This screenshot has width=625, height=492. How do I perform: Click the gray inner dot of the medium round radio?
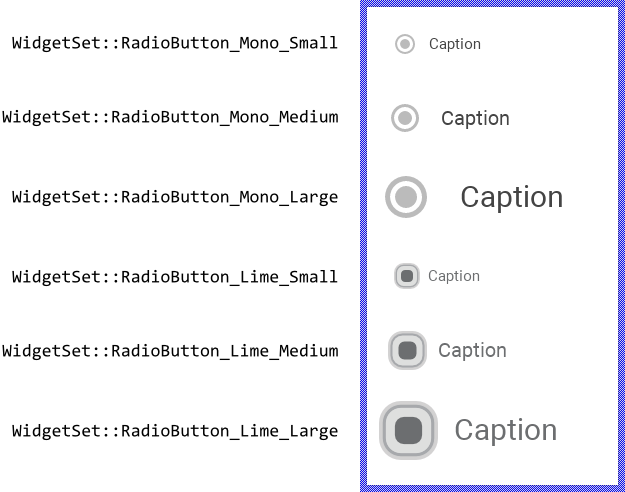[405, 118]
